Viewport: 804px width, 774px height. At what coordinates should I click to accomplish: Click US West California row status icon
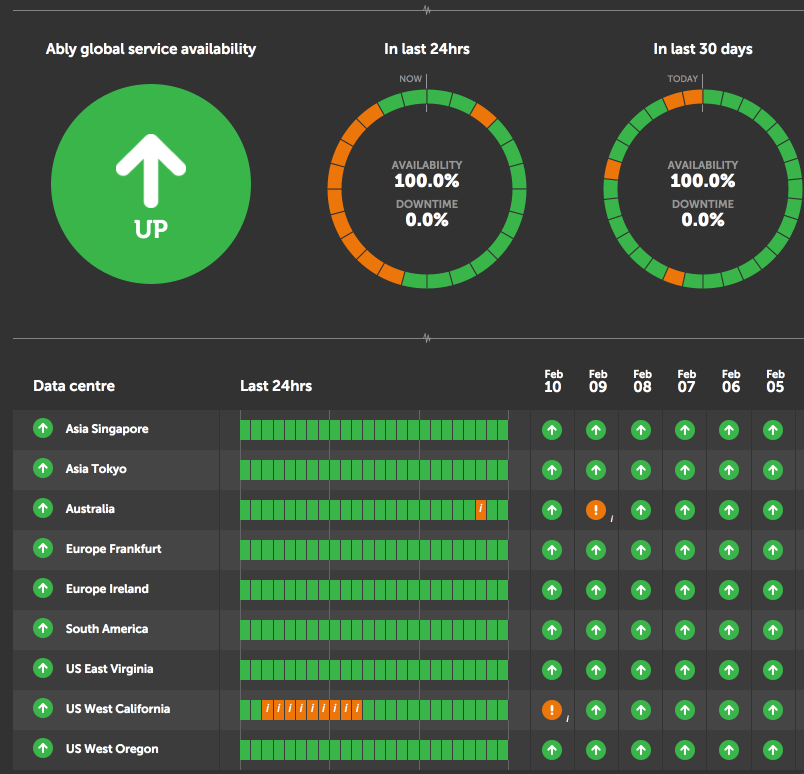coord(43,708)
